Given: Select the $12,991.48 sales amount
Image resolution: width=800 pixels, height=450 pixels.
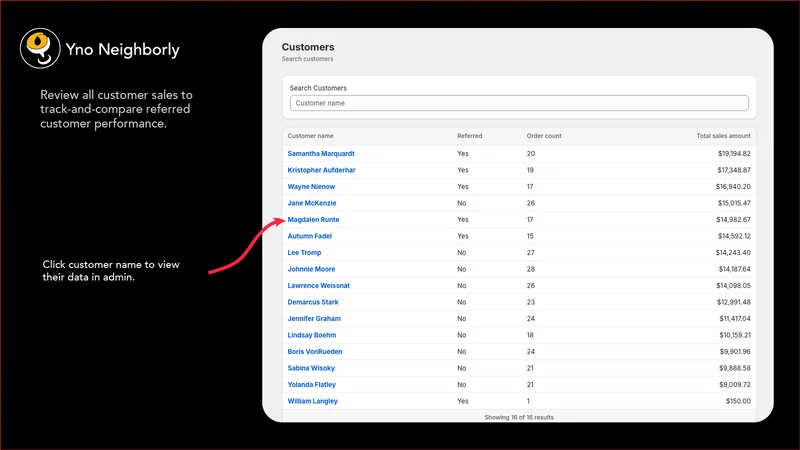Looking at the screenshot, I should (x=734, y=302).
